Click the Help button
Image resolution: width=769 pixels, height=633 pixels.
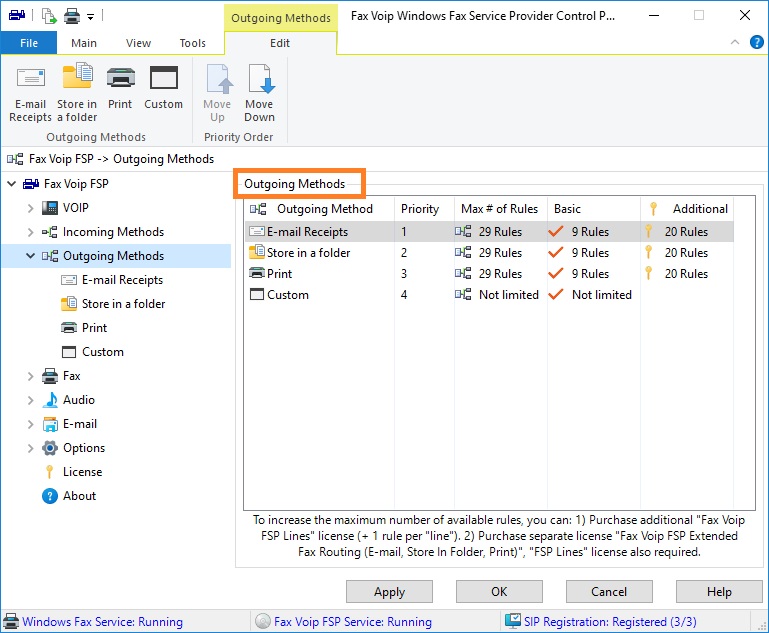tap(719, 592)
